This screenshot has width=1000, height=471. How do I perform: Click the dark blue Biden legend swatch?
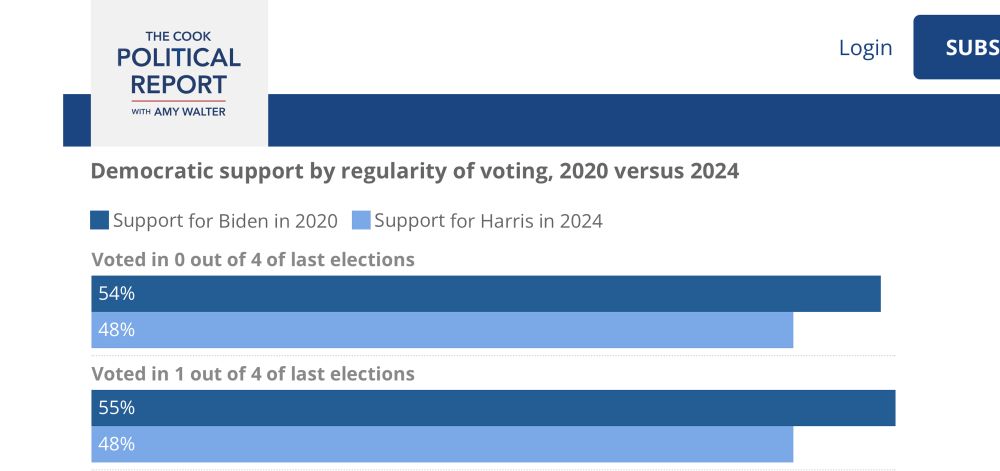pos(99,221)
